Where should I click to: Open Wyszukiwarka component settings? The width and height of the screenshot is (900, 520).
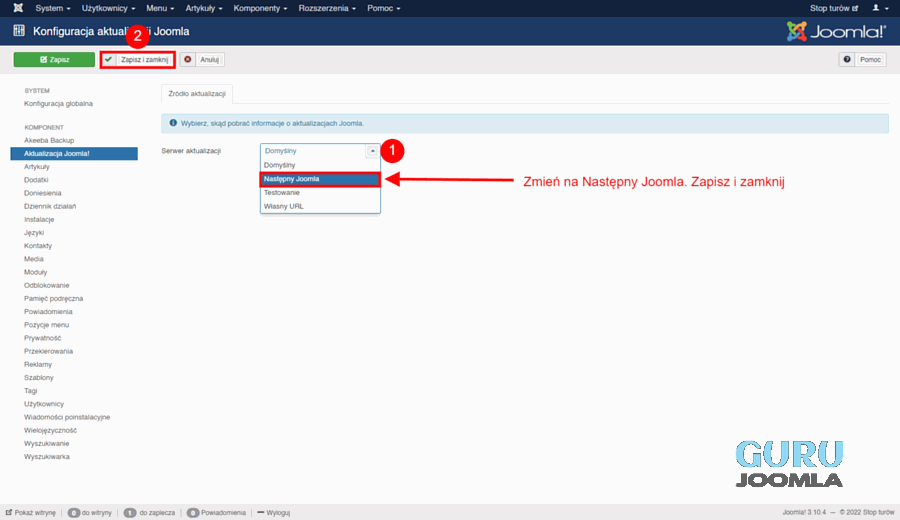pyautogui.click(x=46, y=457)
